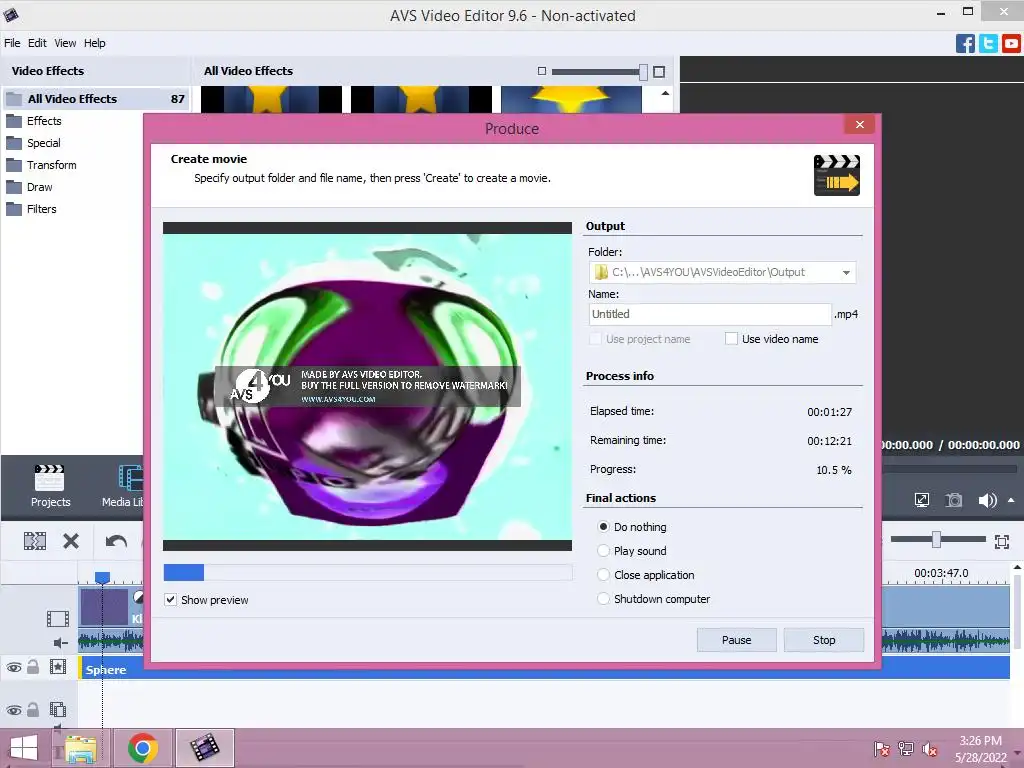
Task: Select the Shutdown computer radio button
Action: (603, 599)
